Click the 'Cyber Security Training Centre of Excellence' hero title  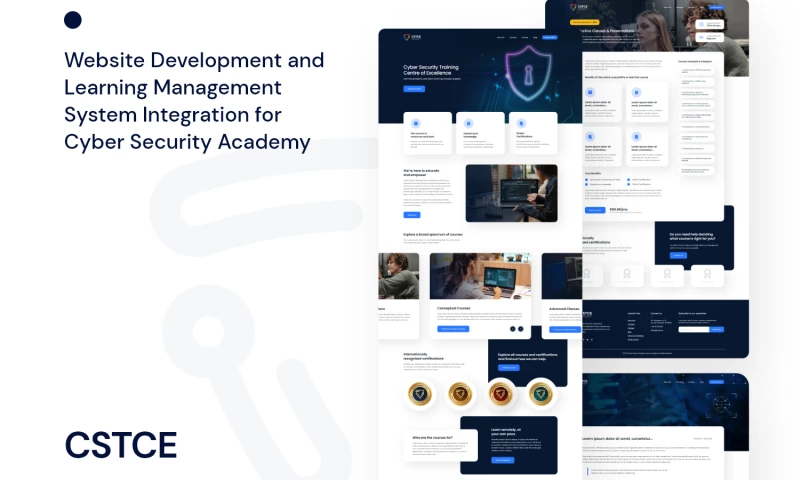click(431, 70)
